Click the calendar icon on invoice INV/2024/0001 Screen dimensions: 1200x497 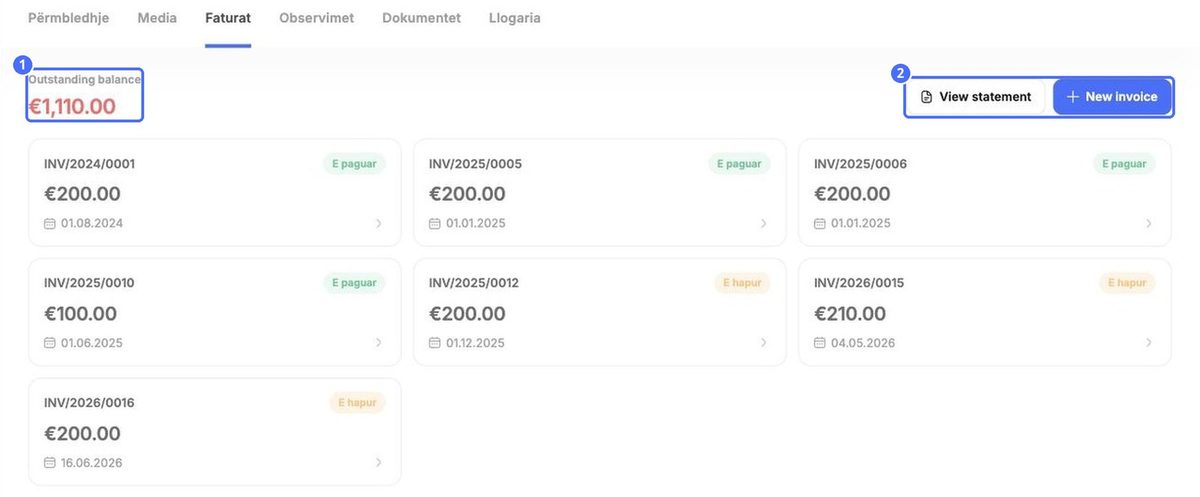pos(50,223)
